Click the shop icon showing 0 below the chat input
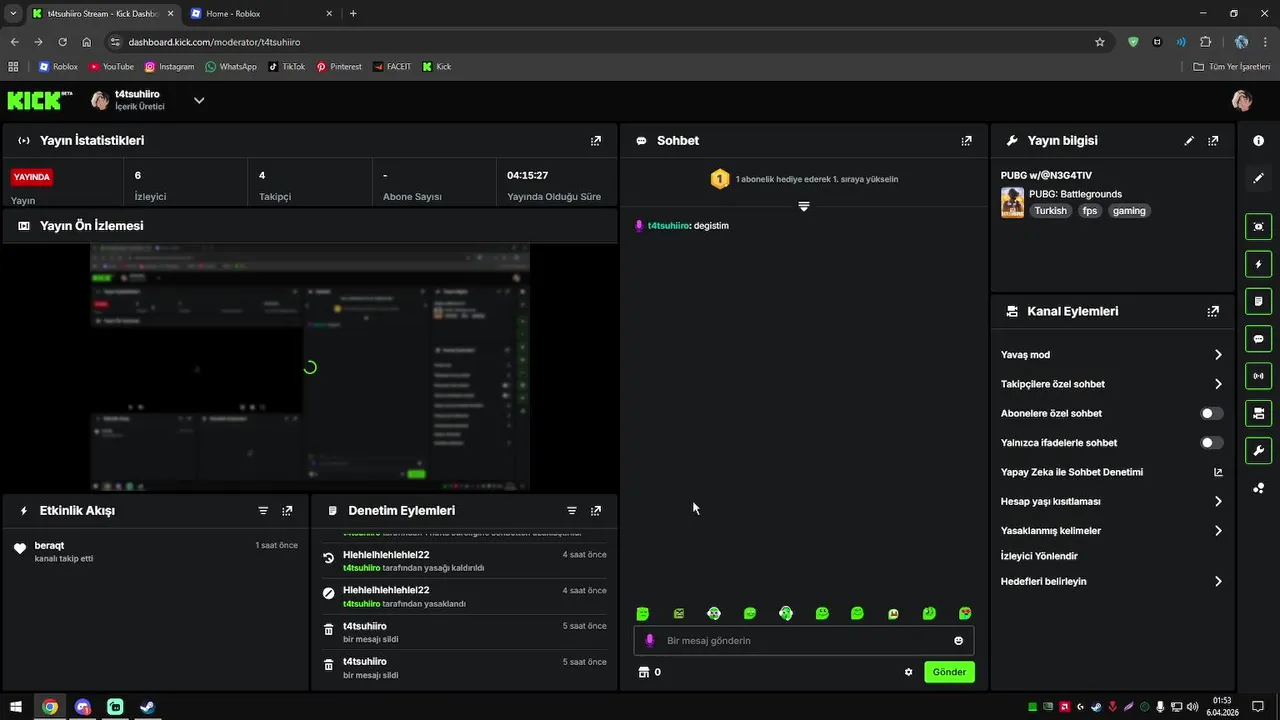This screenshot has width=1280, height=720. (644, 672)
